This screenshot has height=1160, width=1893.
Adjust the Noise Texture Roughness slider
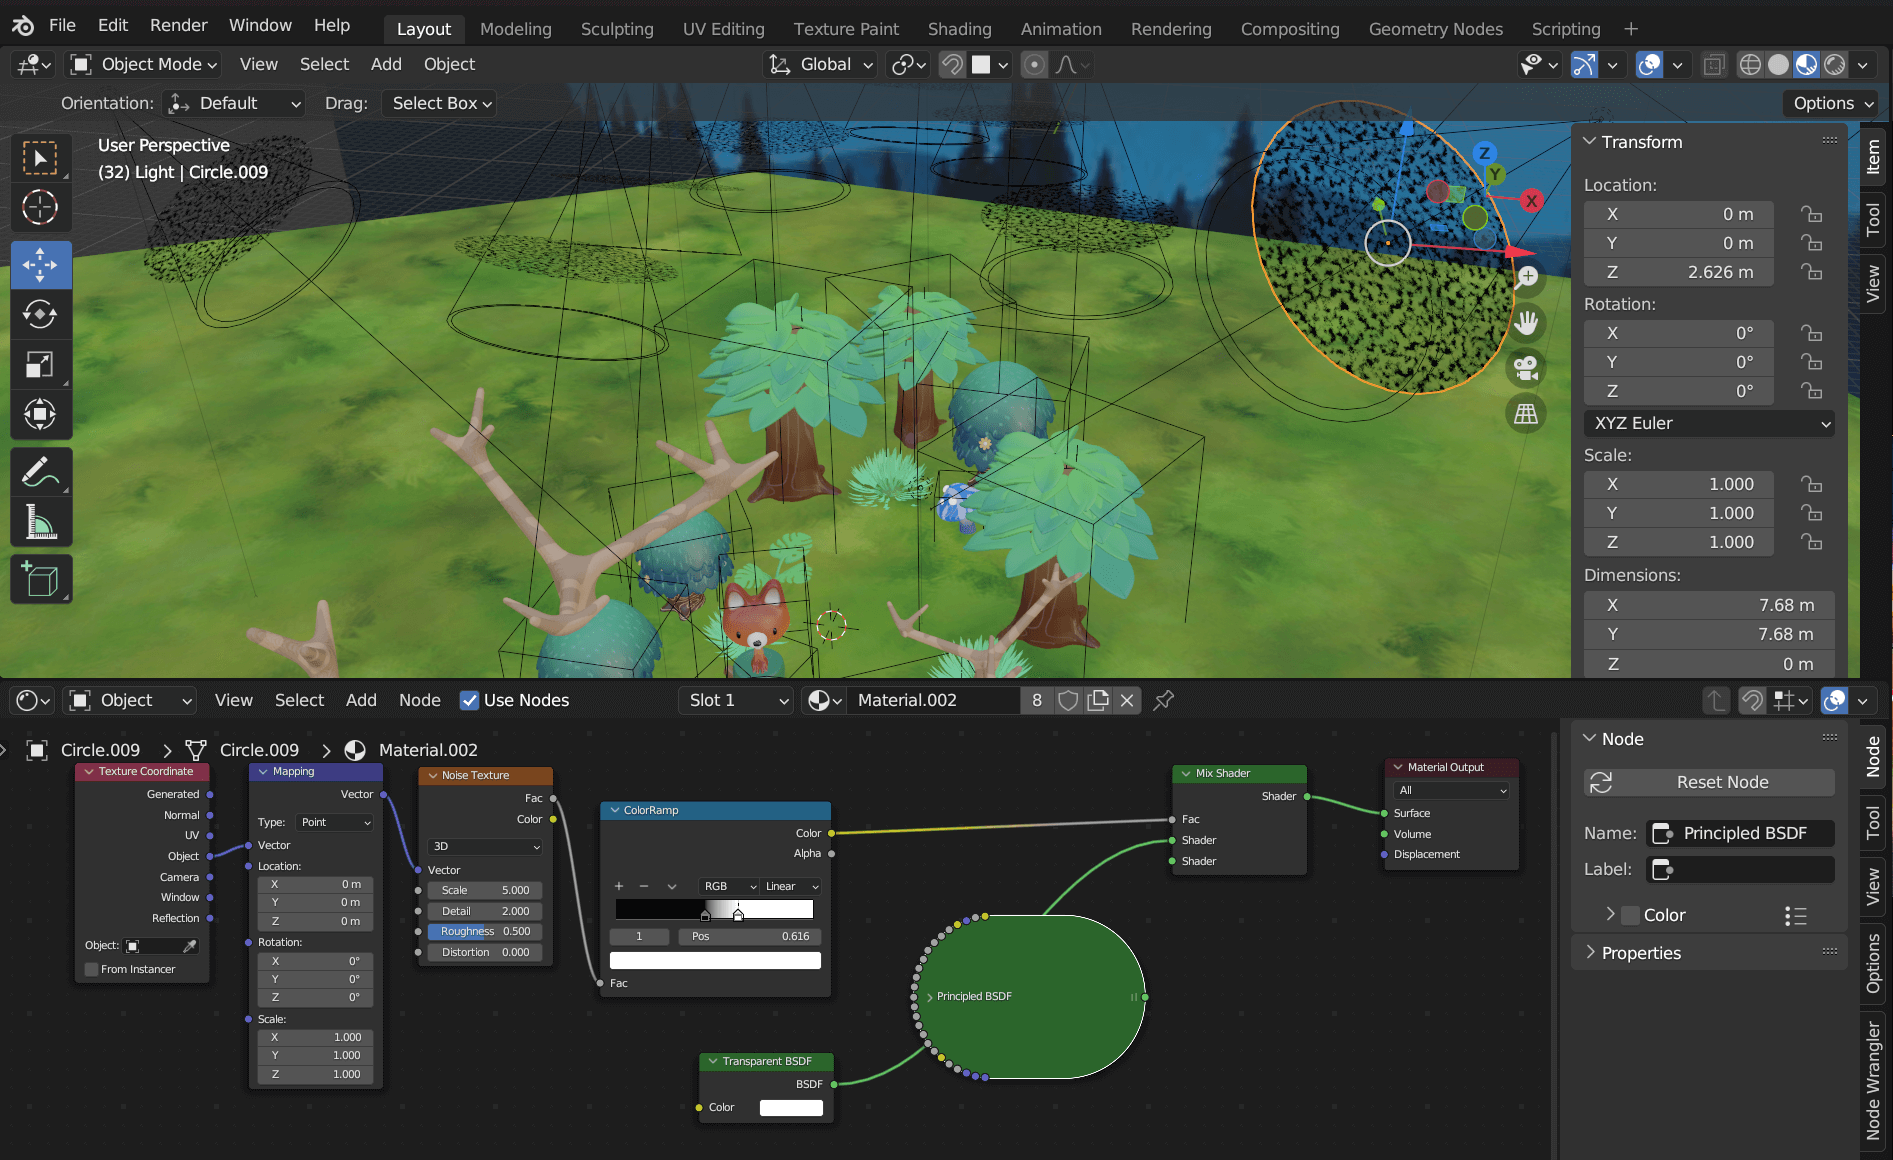point(485,931)
